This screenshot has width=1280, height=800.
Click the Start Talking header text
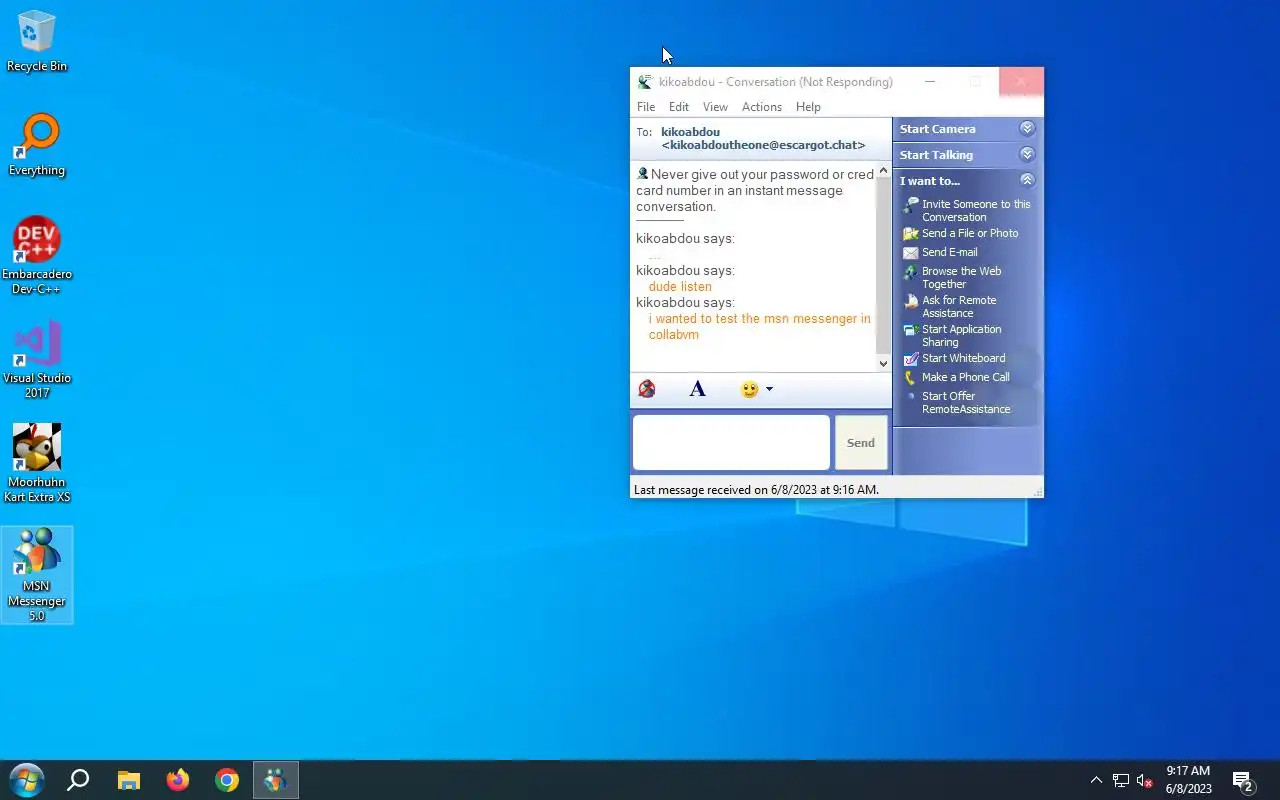point(936,155)
